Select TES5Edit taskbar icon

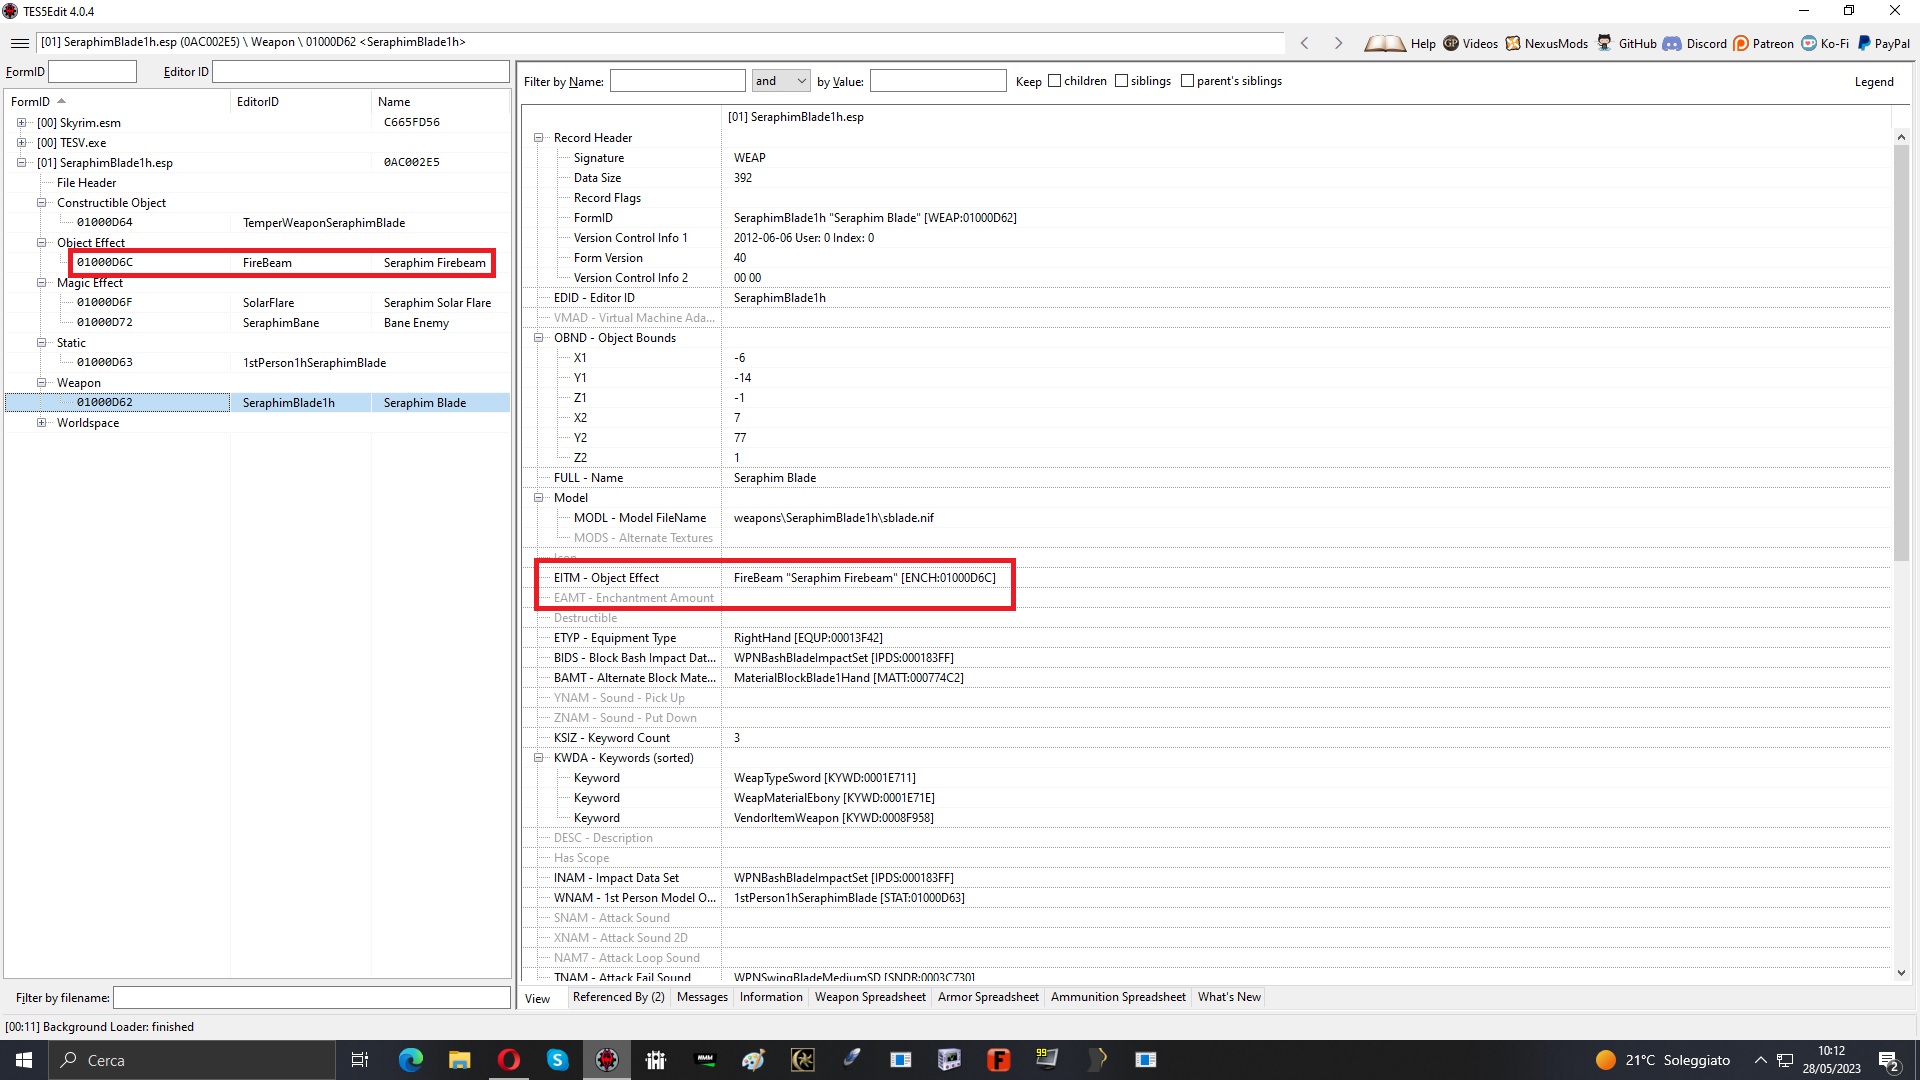click(607, 1060)
